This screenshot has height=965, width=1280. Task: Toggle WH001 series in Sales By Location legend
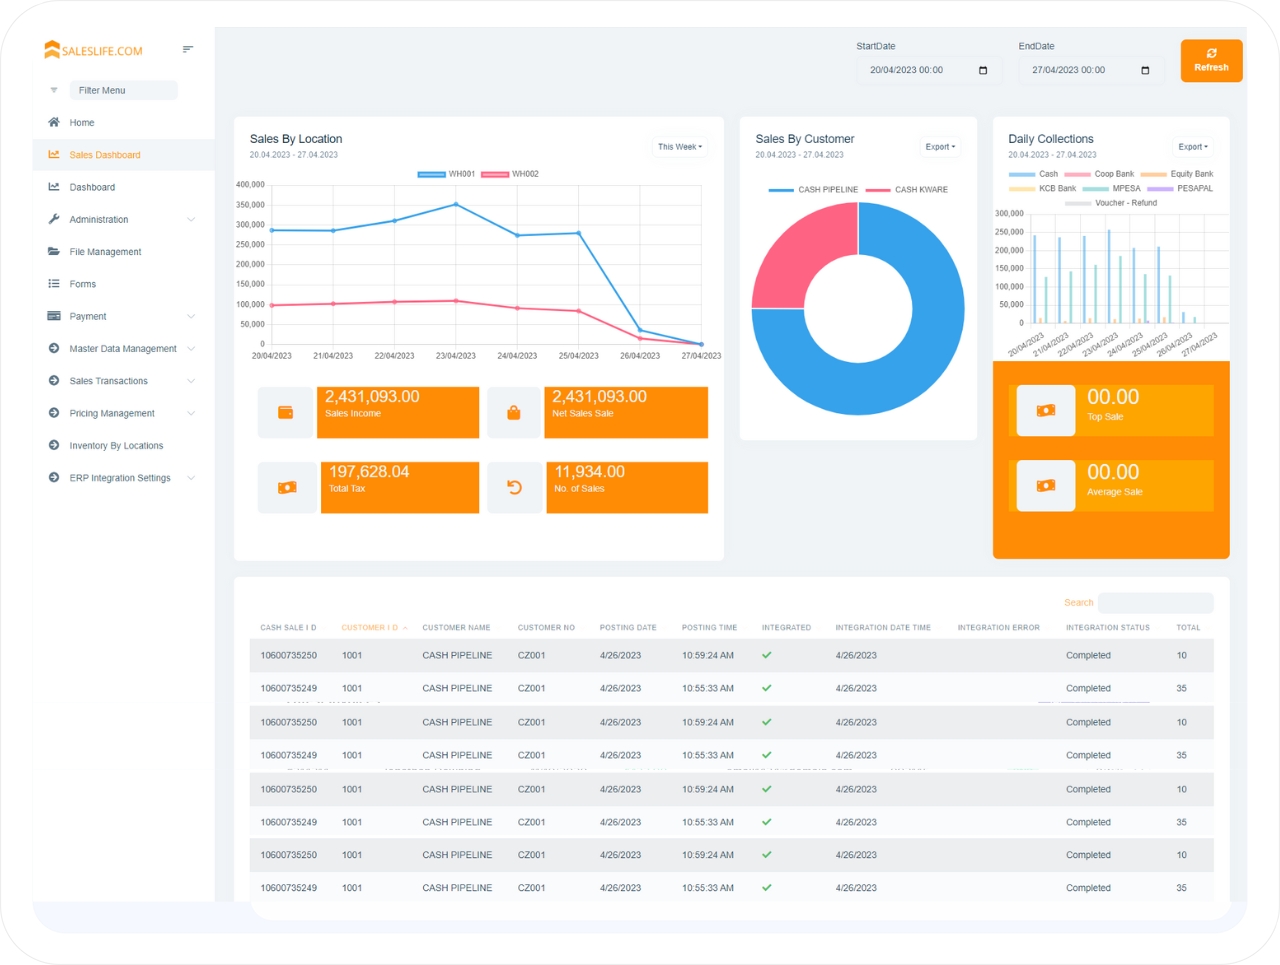(x=446, y=174)
